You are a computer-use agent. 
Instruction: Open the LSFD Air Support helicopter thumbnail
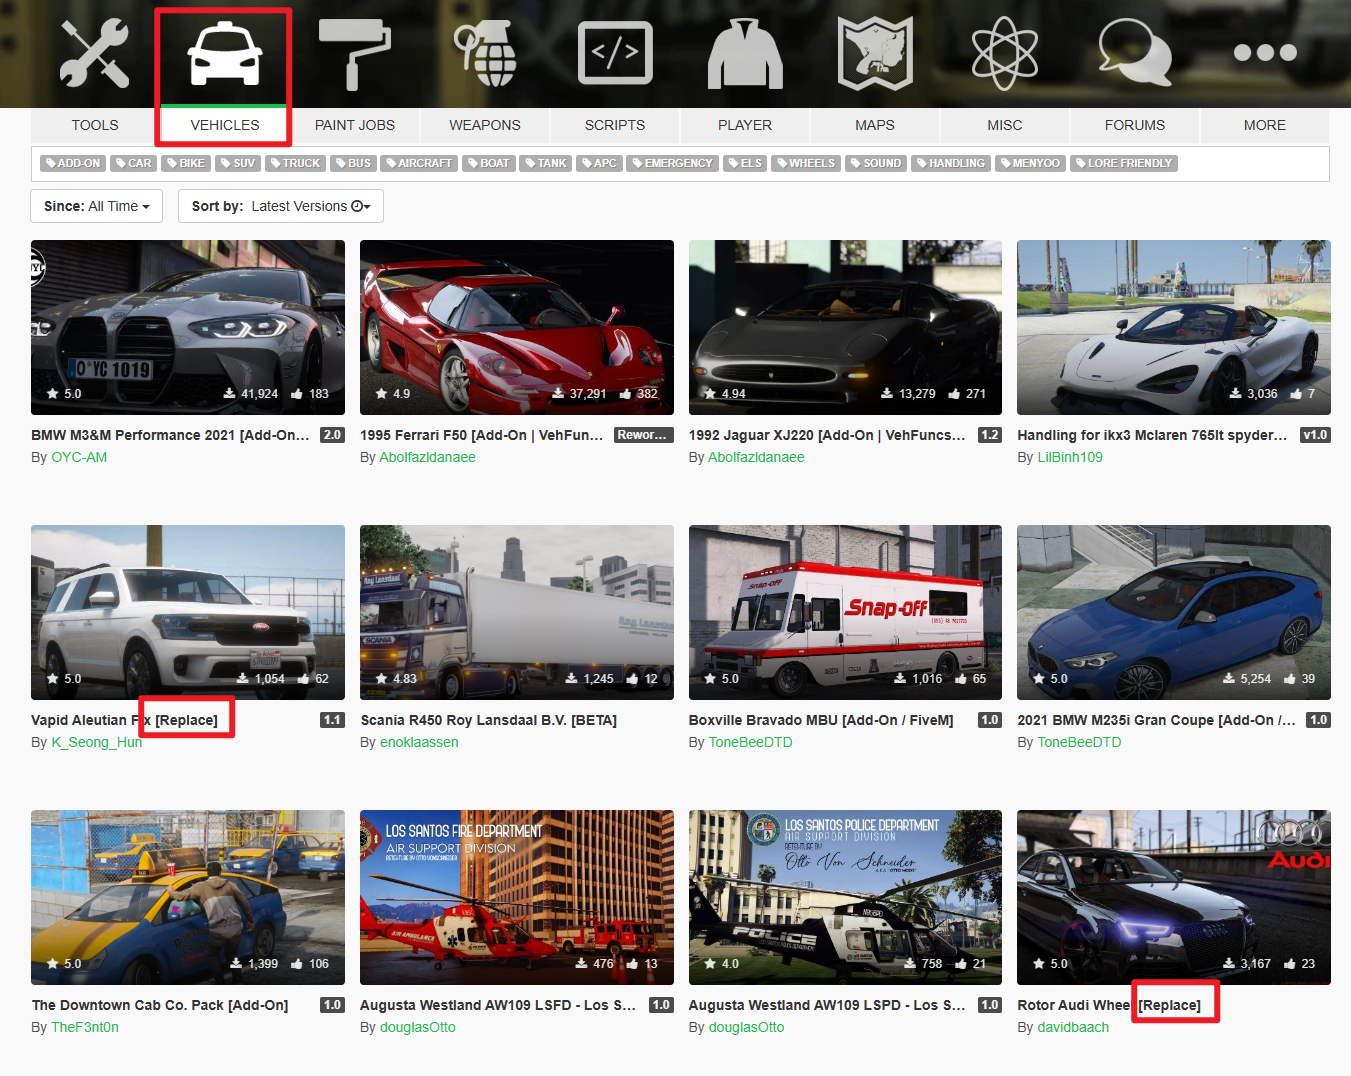[x=517, y=897]
